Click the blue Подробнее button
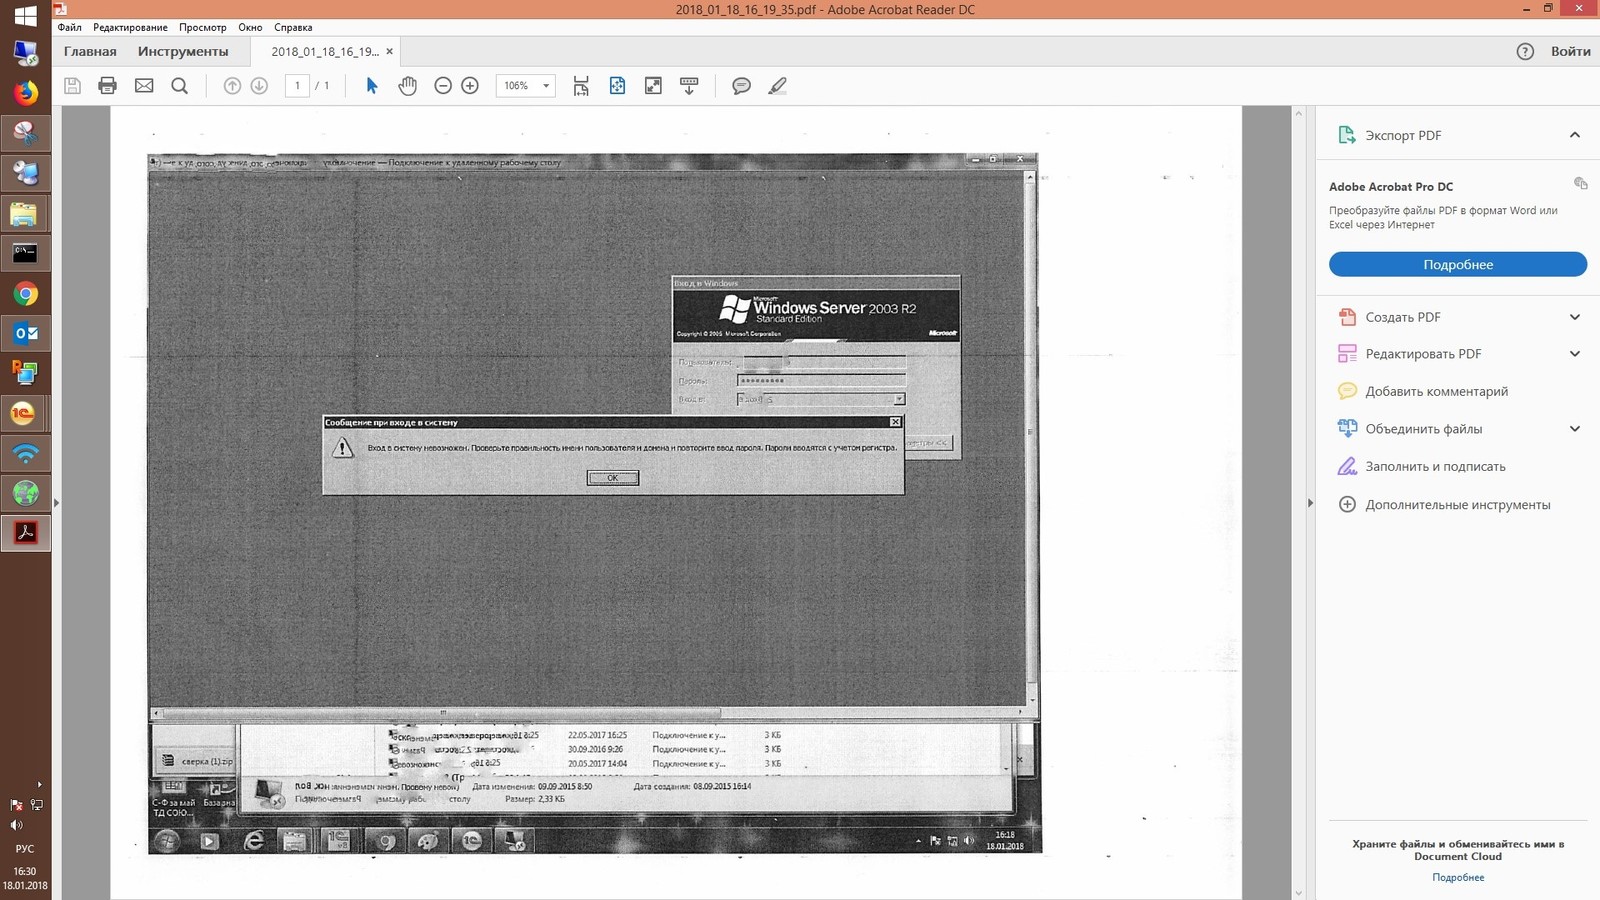Image resolution: width=1600 pixels, height=900 pixels. click(1458, 264)
